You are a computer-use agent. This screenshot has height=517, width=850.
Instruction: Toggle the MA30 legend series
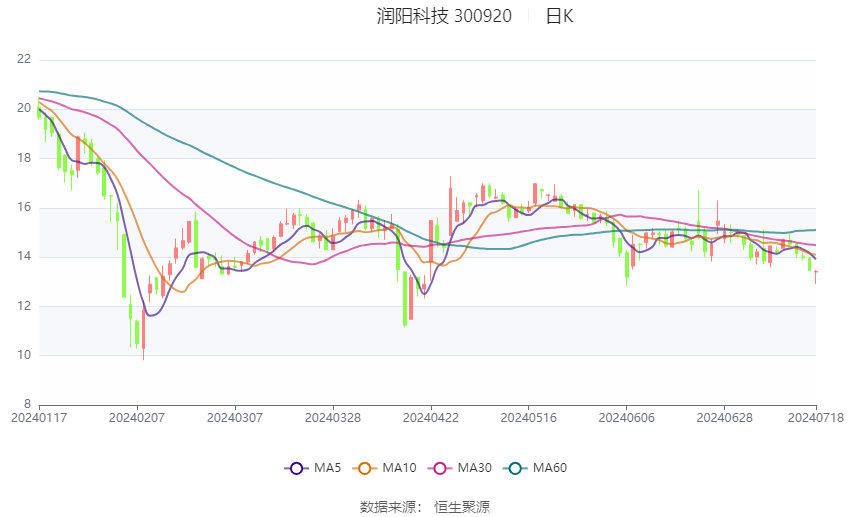(460, 468)
